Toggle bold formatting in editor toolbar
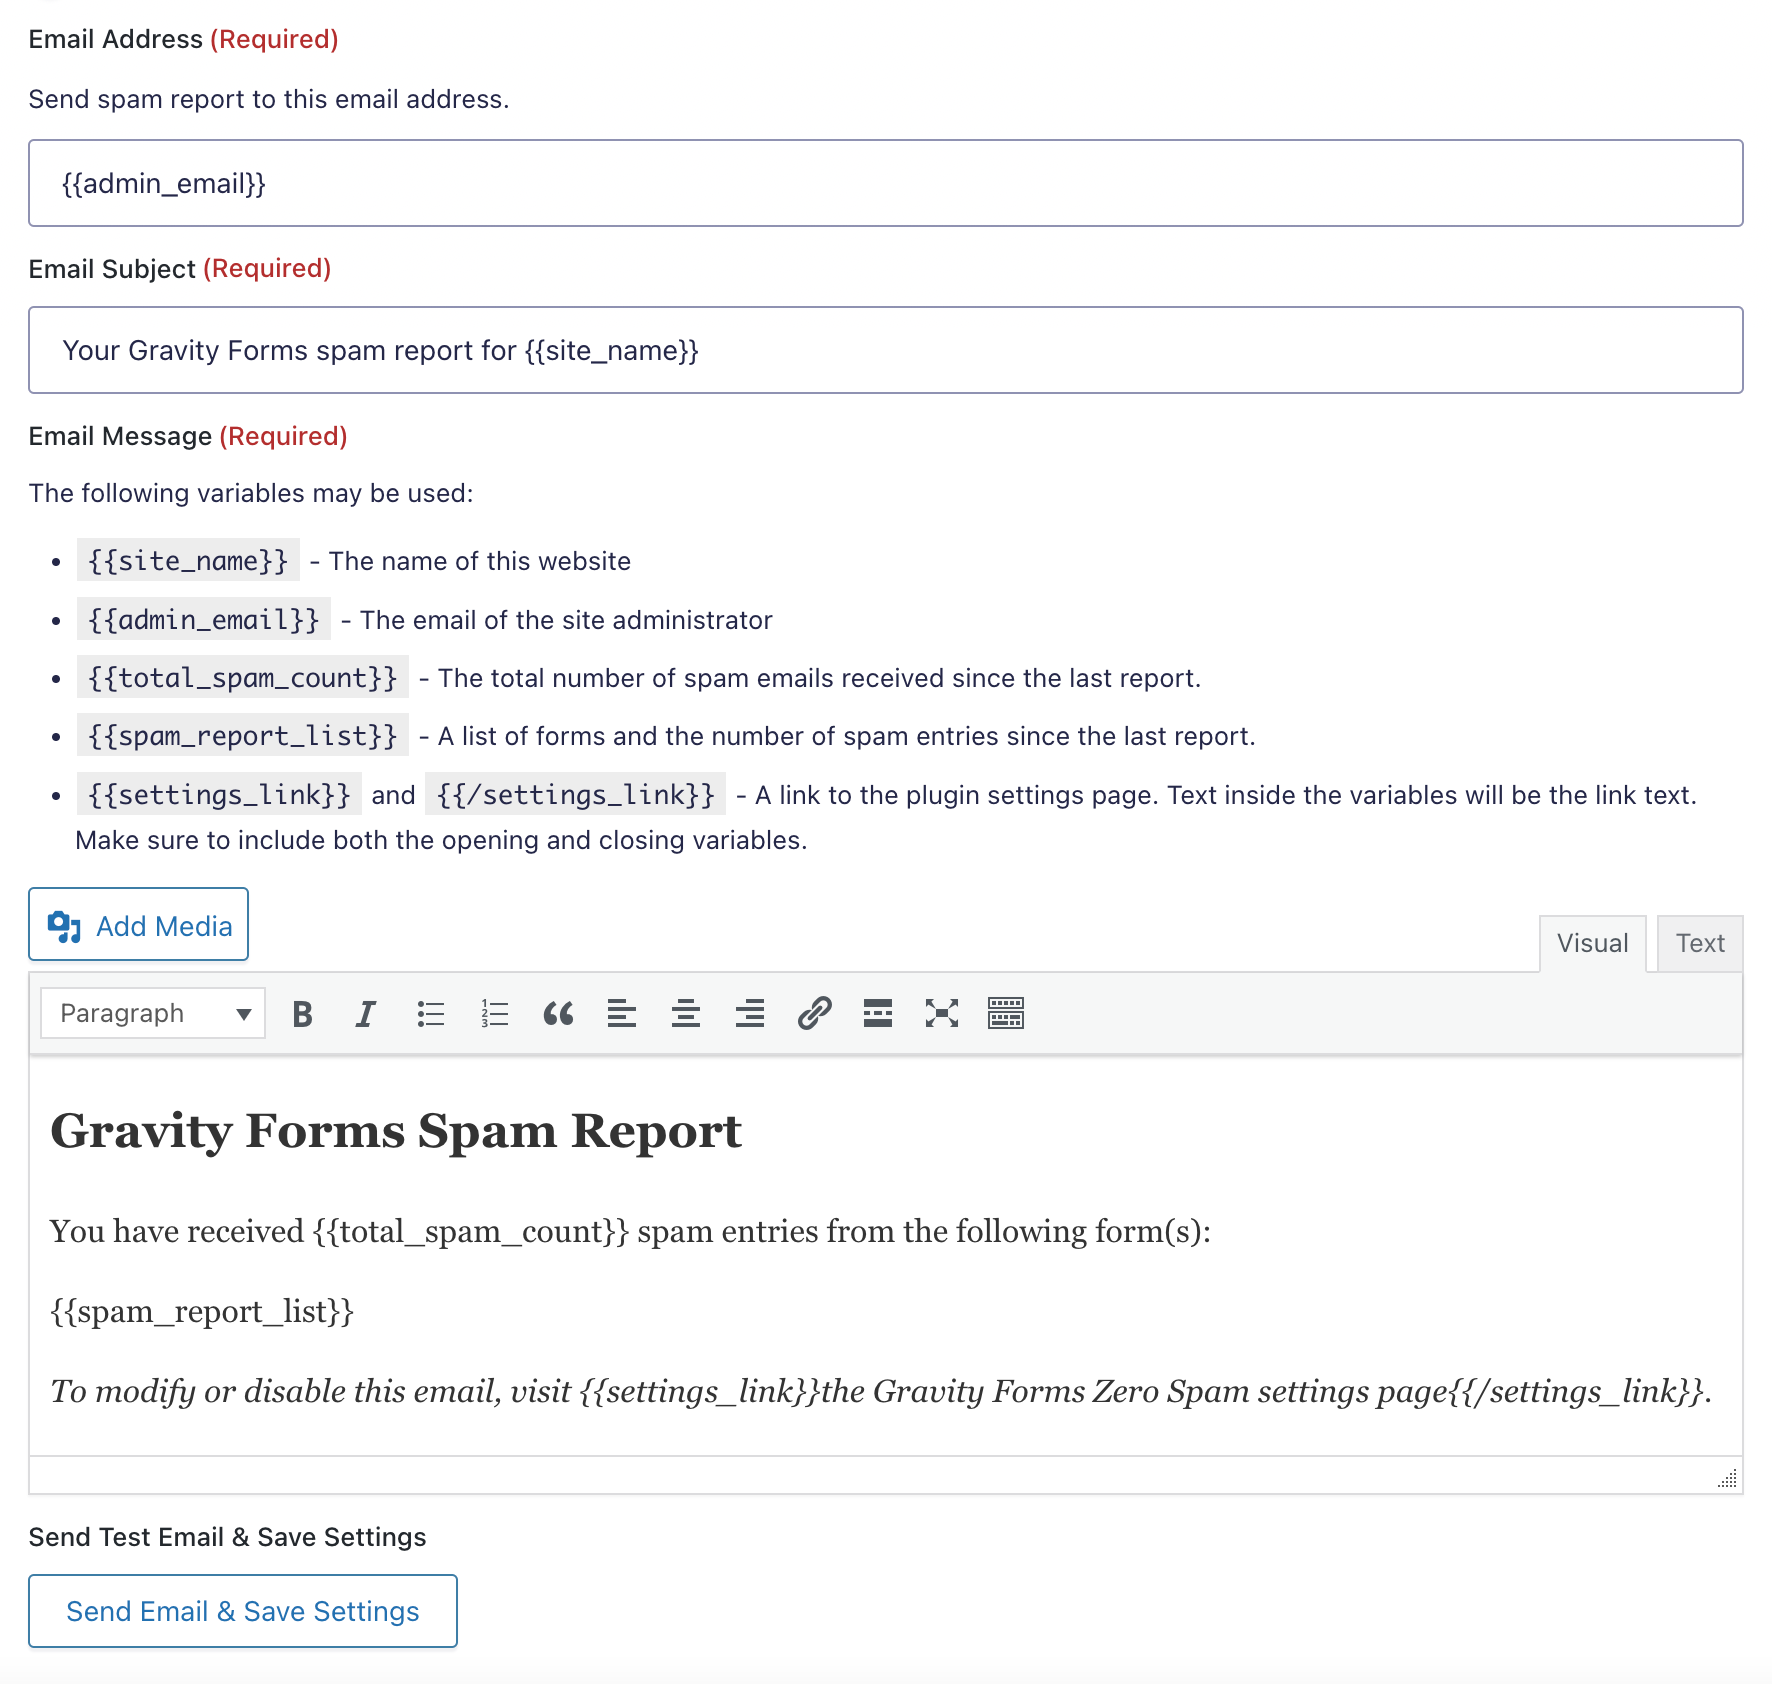 302,1014
